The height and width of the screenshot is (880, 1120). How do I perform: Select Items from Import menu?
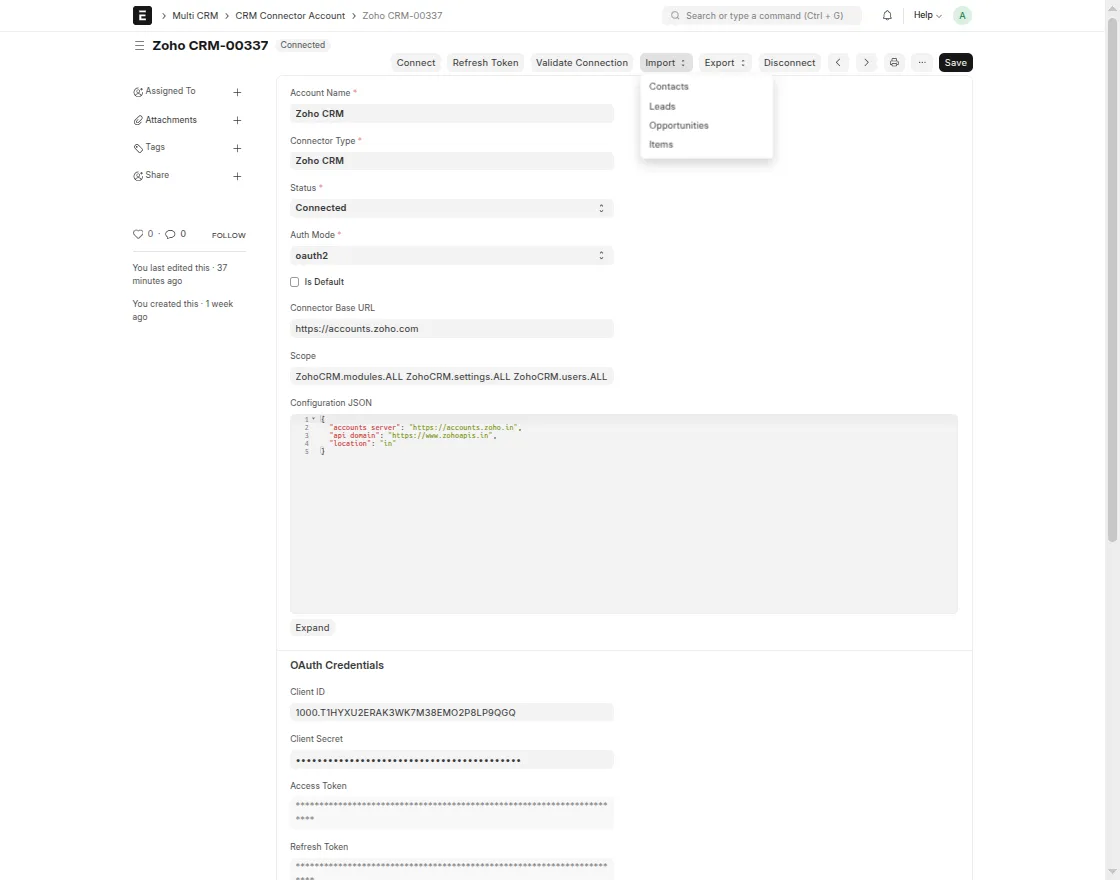661,144
